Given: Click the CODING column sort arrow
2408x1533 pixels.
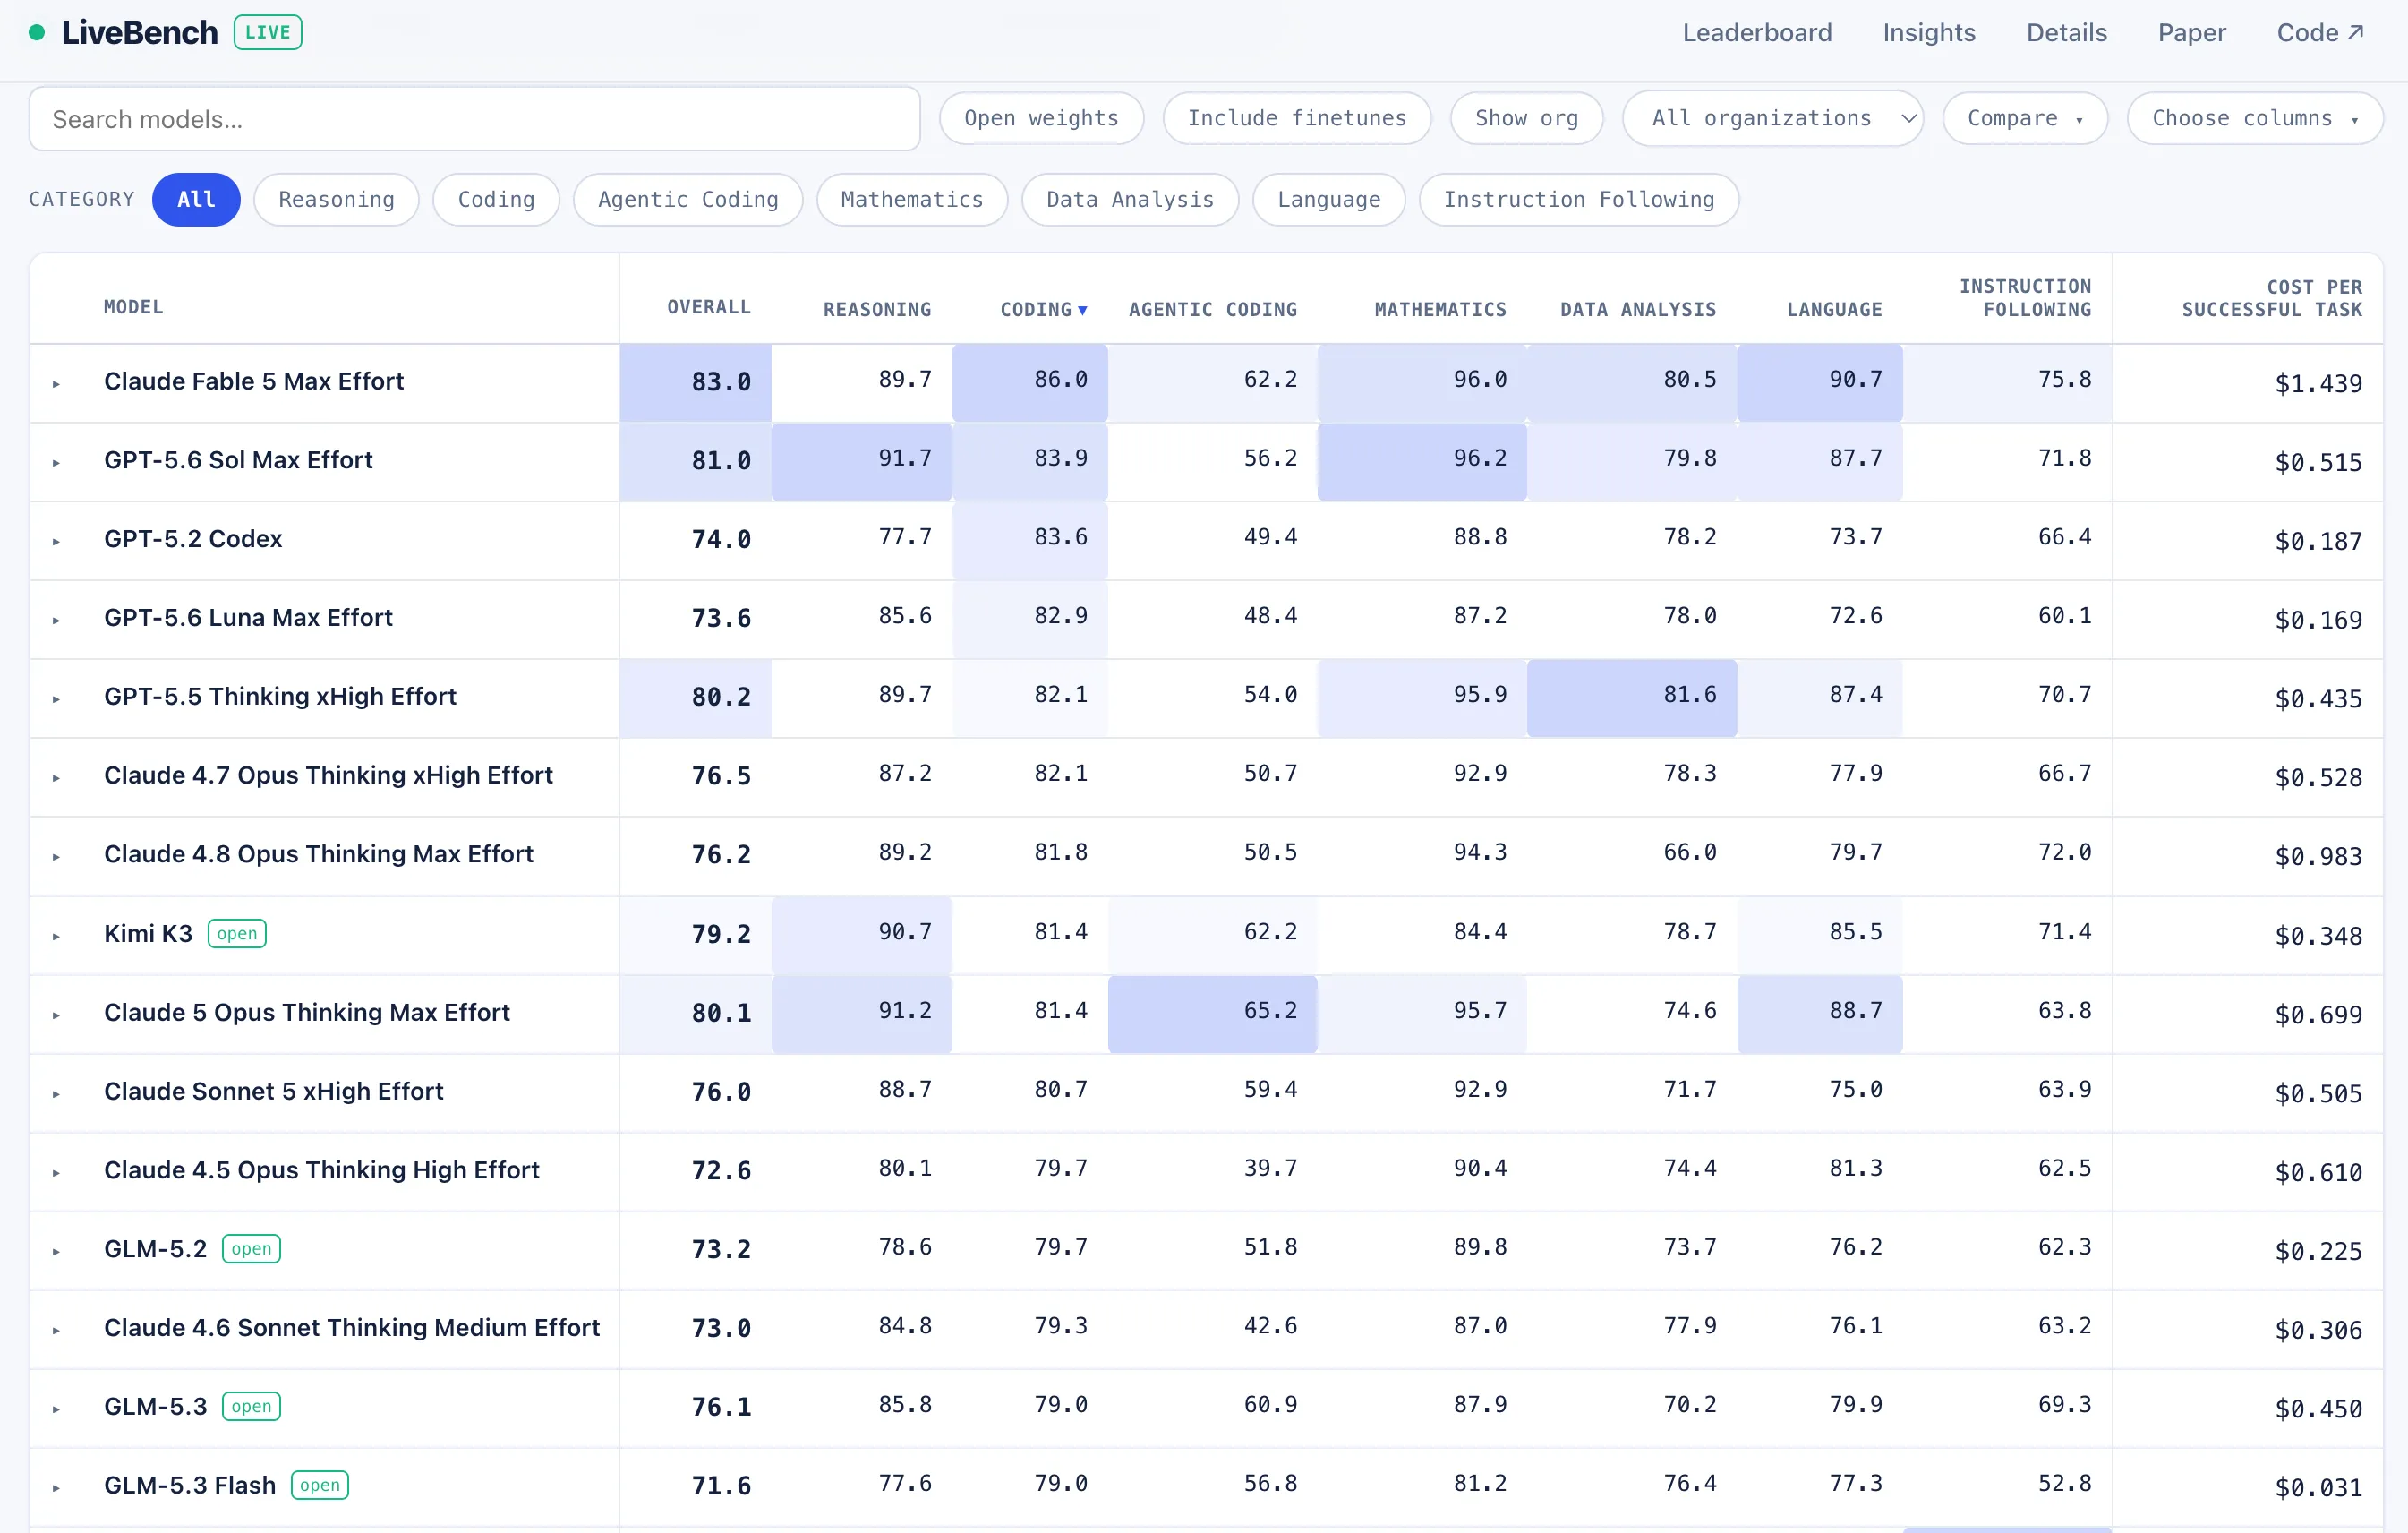Looking at the screenshot, I should click(x=1082, y=310).
